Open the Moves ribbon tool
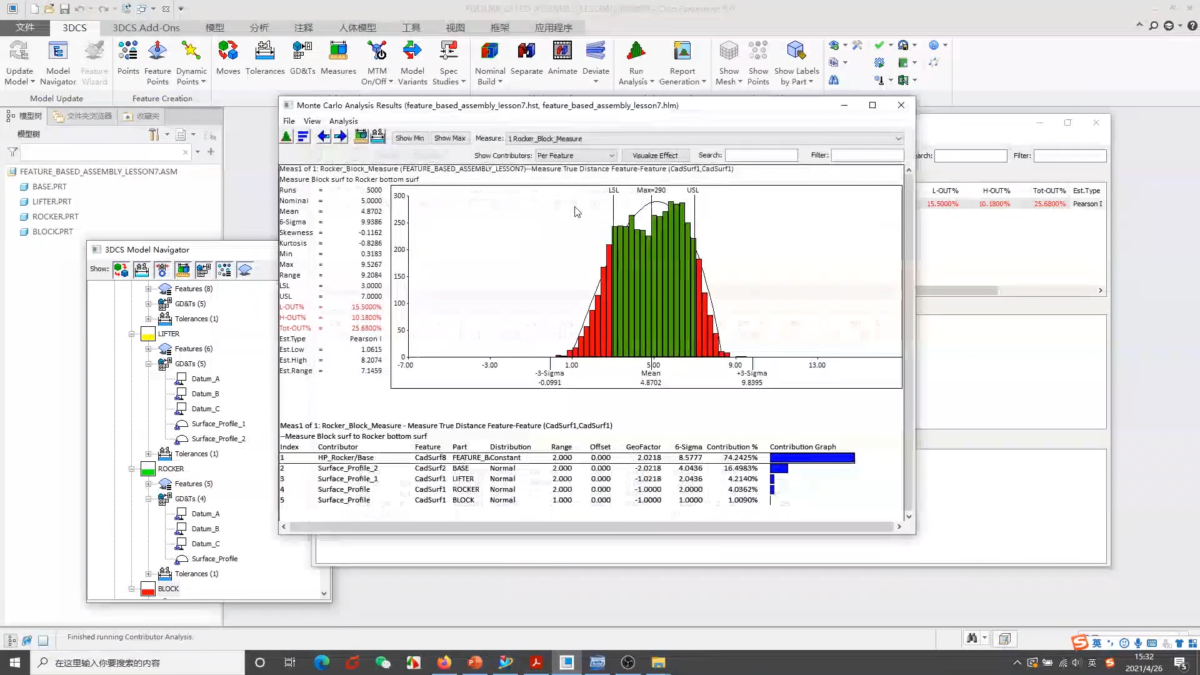Image resolution: width=1200 pixels, height=675 pixels. [228, 58]
